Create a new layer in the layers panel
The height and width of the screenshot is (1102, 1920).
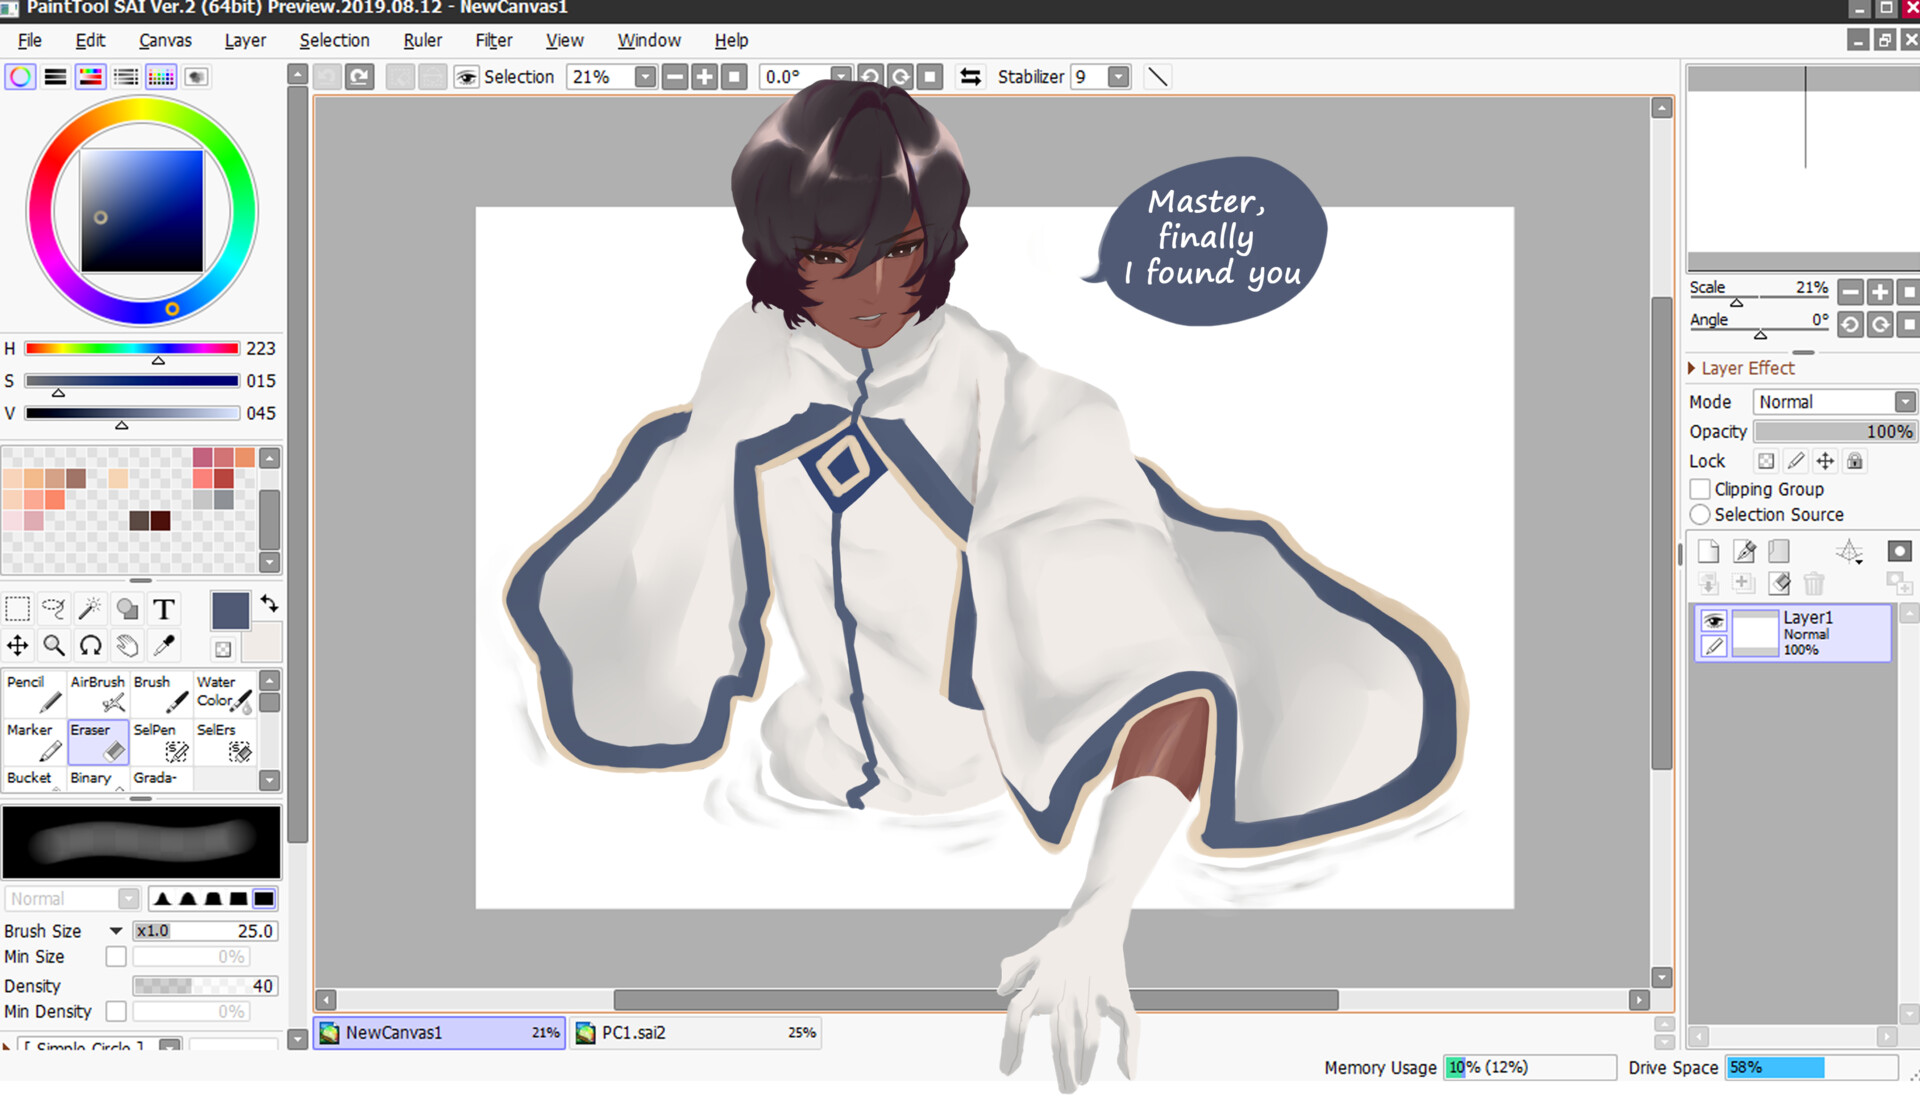(x=1709, y=551)
